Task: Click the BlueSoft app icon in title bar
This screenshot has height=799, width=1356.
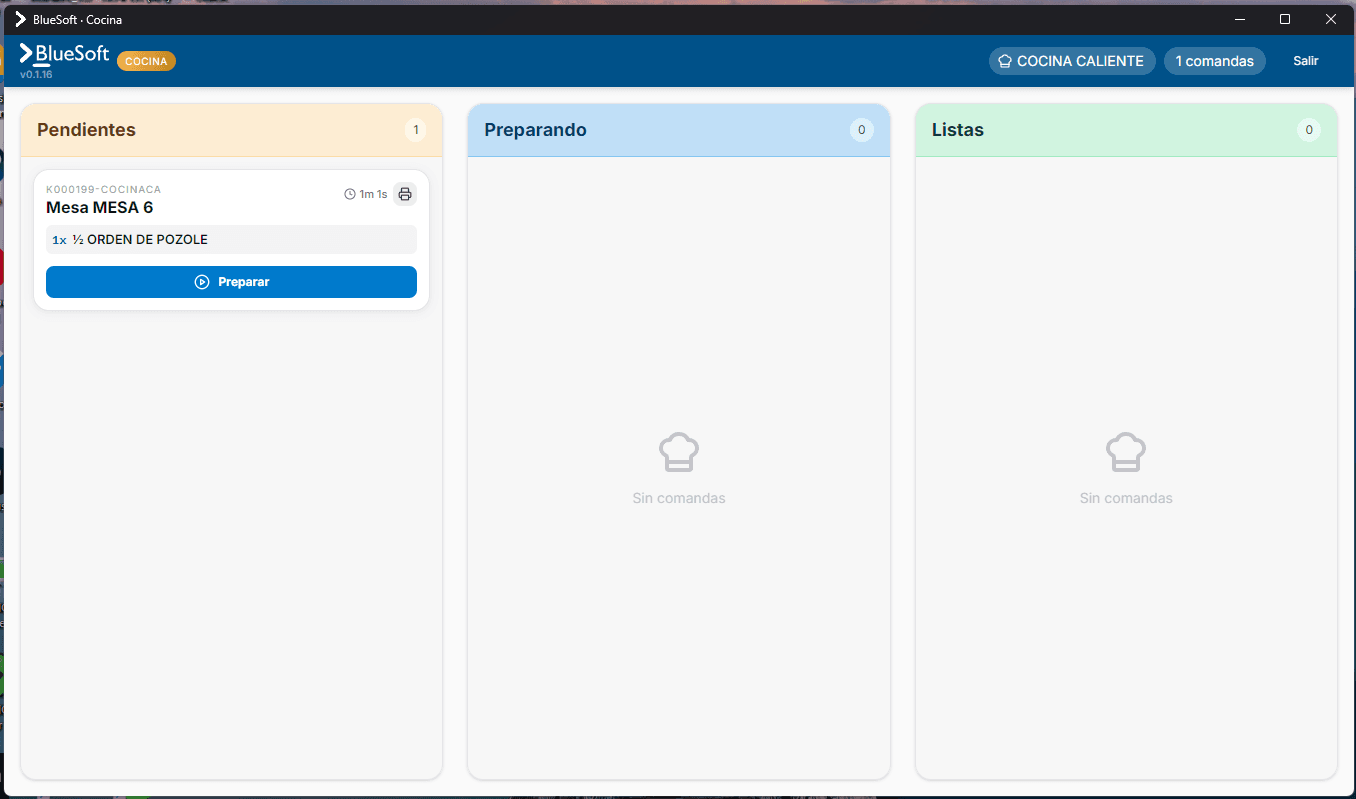Action: (20, 19)
